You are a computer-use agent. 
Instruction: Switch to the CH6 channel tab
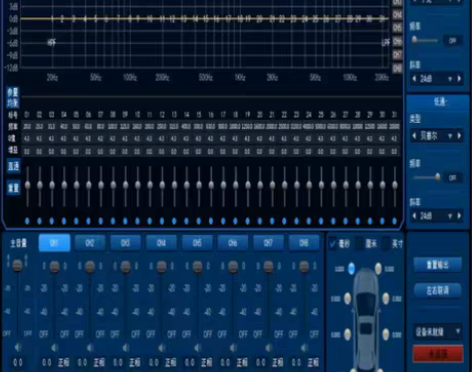(x=233, y=243)
